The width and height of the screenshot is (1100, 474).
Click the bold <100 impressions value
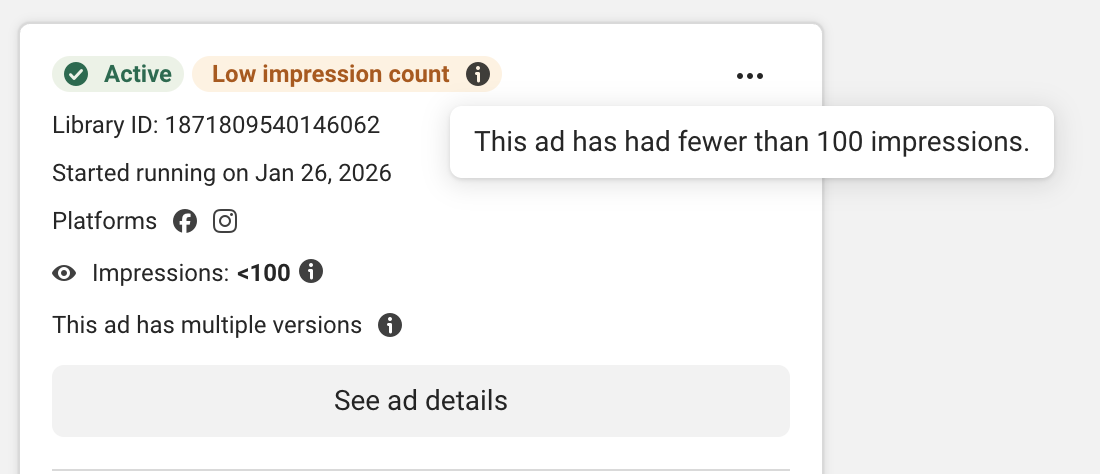(263, 272)
